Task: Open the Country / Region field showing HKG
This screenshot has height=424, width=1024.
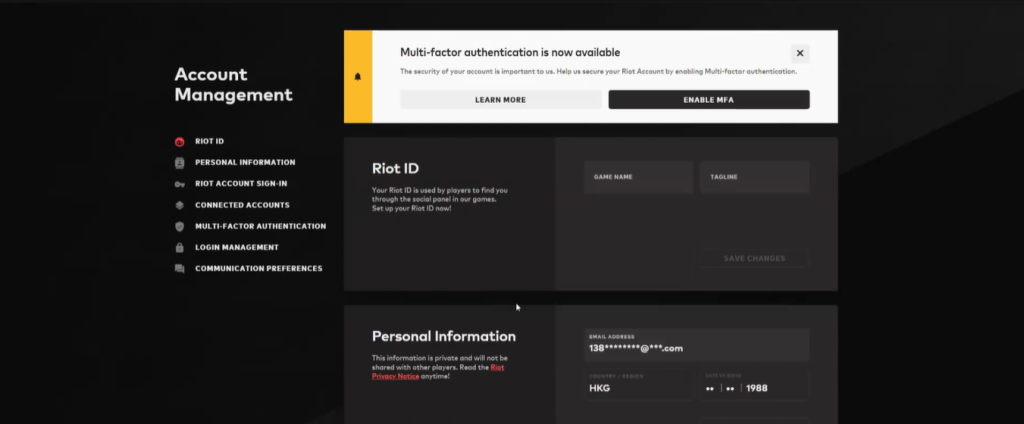Action: (638, 385)
